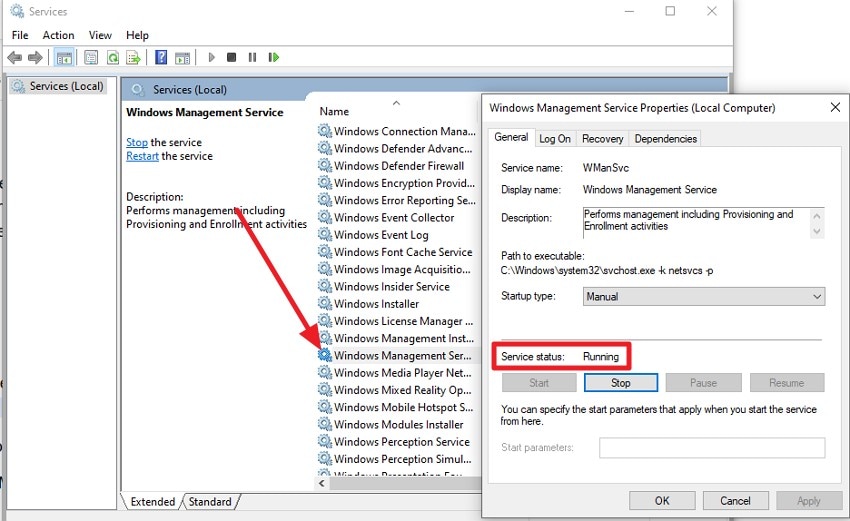This screenshot has width=850, height=521.
Task: Click the Restart Service toolbar icon
Action: tap(274, 57)
